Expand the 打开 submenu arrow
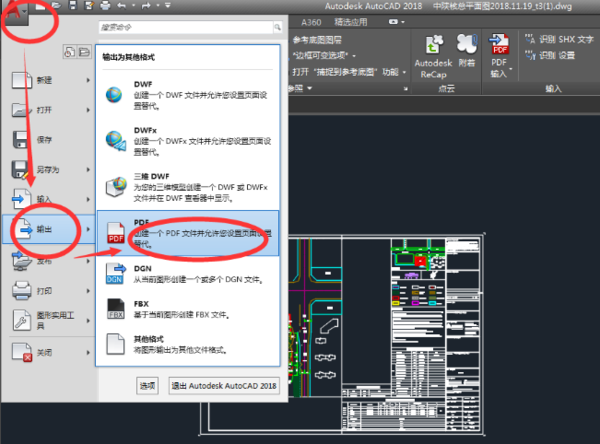Image resolution: width=600 pixels, height=444 pixels. [x=88, y=110]
